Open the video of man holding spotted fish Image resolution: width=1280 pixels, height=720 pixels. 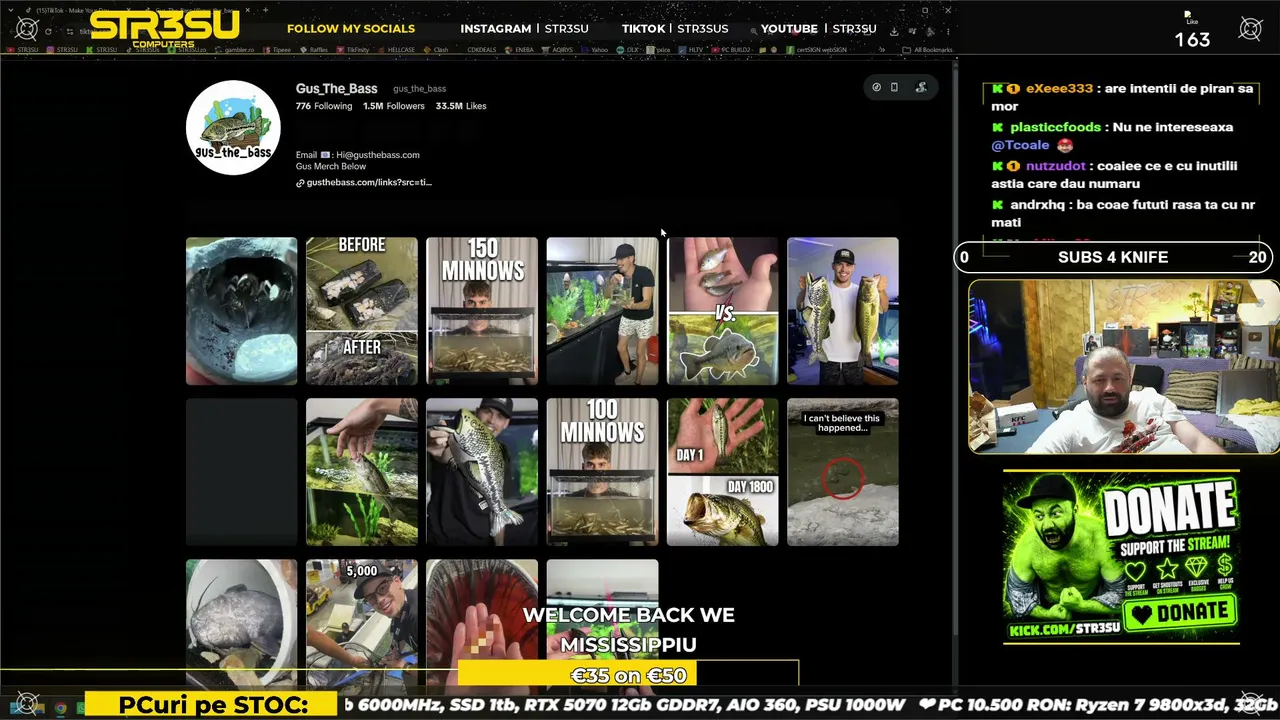coord(482,472)
